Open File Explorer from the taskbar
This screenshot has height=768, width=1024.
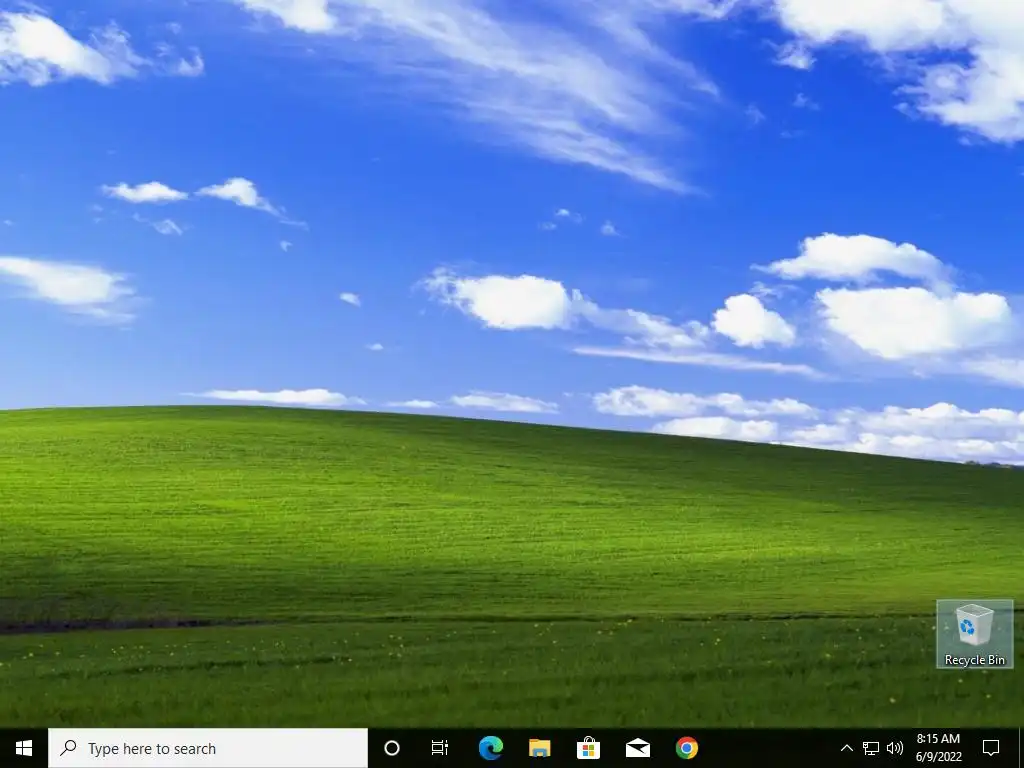(539, 748)
